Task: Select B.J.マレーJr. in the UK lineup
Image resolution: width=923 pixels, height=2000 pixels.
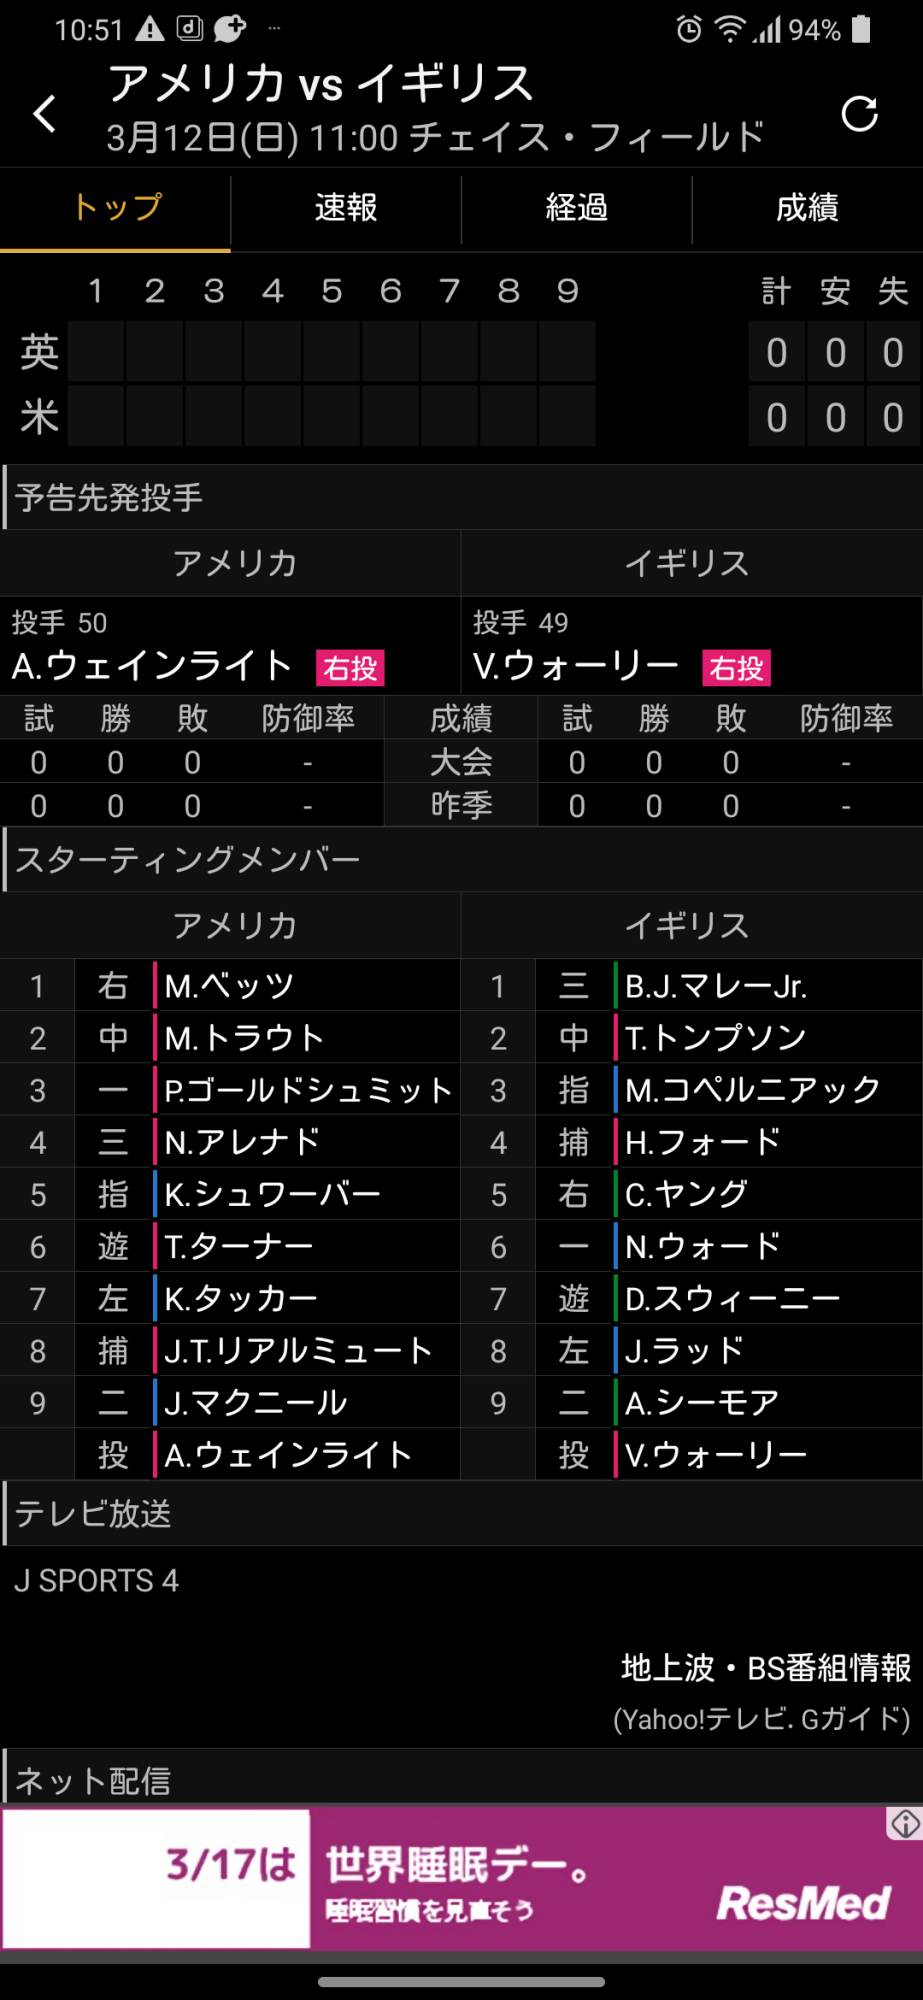Action: [x=716, y=987]
